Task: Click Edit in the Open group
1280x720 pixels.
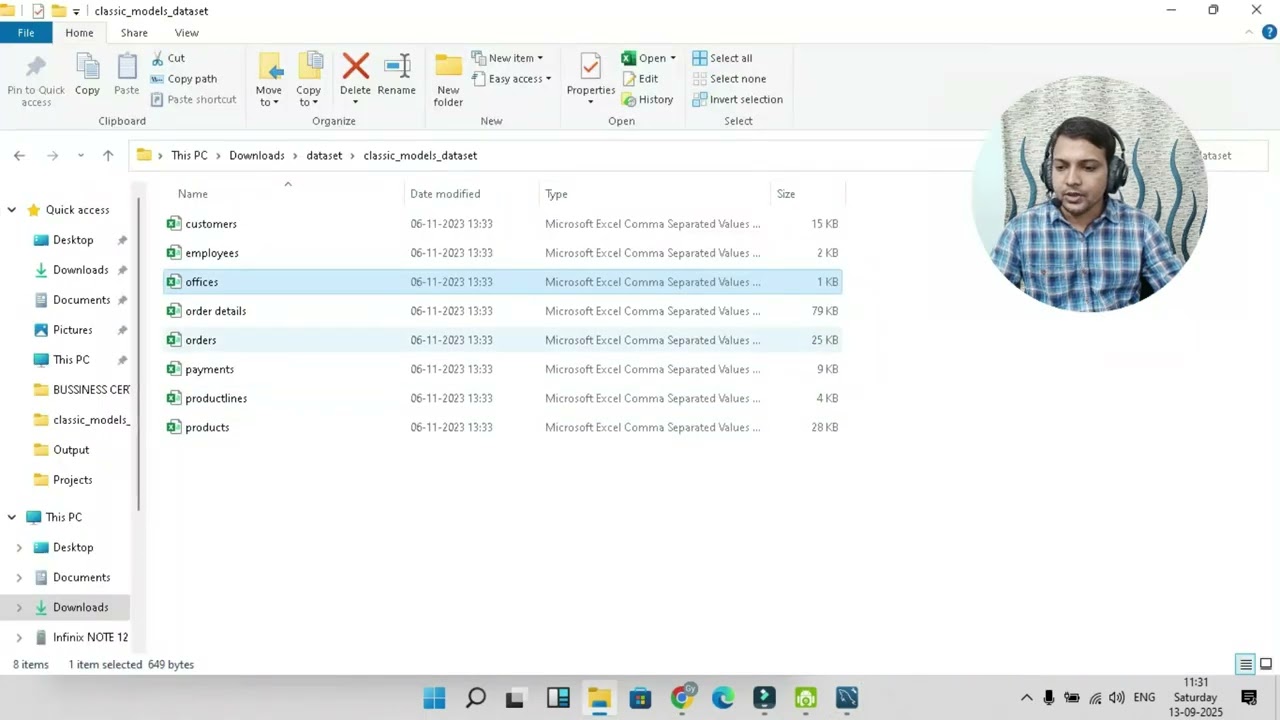Action: click(x=640, y=79)
